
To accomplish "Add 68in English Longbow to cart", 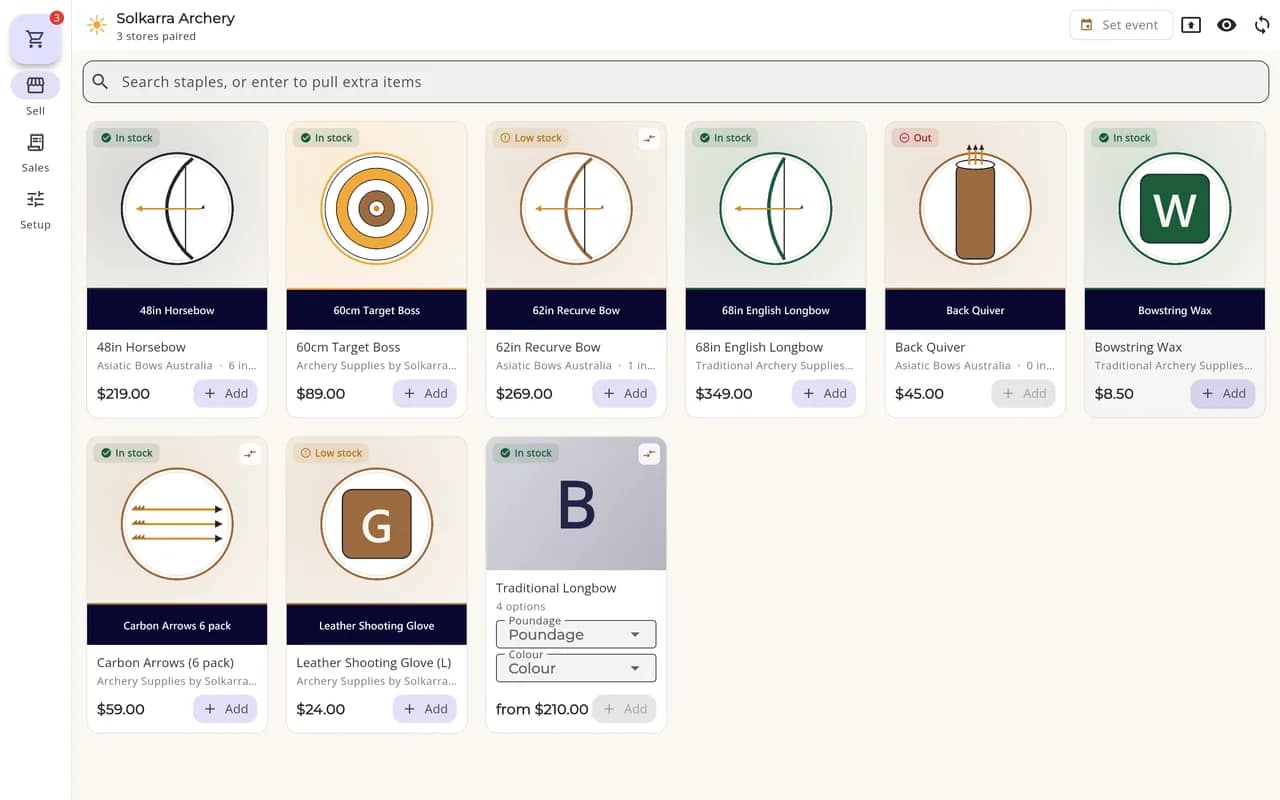I will pos(824,394).
